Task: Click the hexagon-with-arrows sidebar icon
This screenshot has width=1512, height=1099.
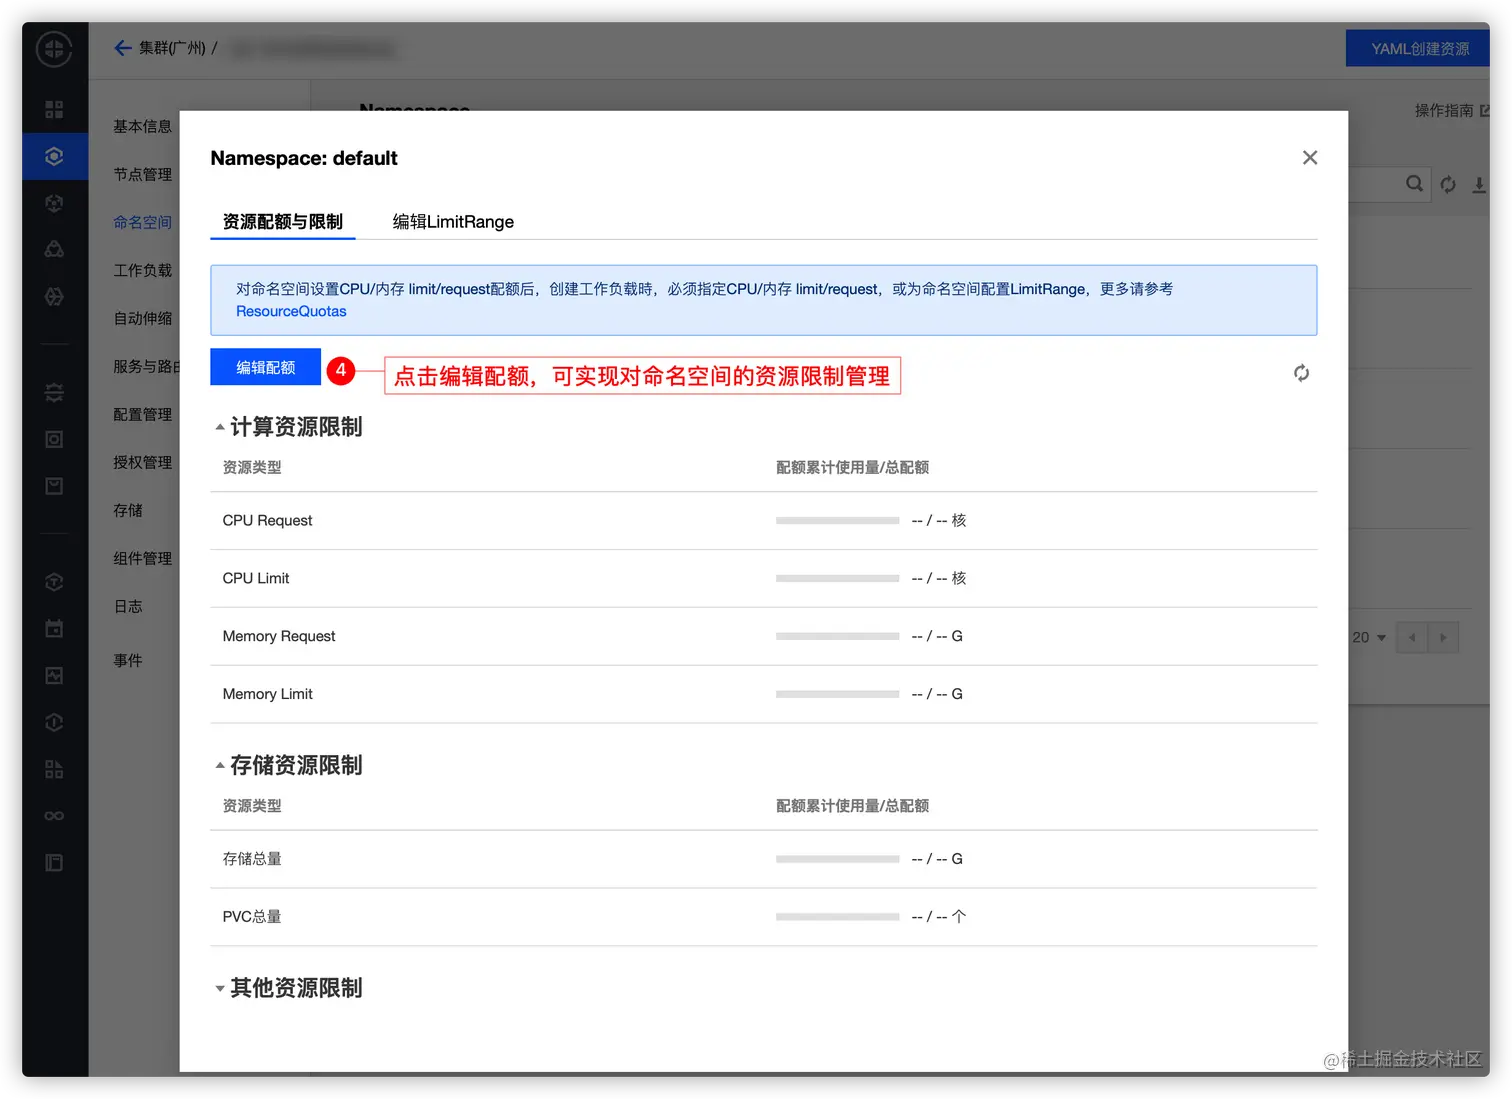Action: (x=54, y=296)
